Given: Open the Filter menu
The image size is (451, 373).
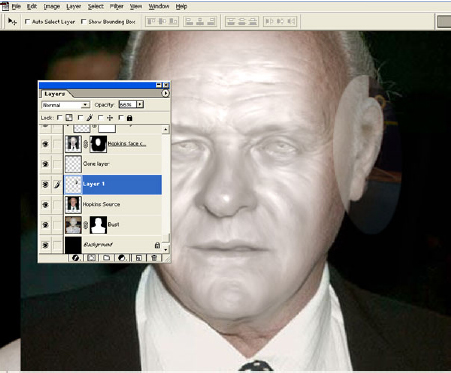Looking at the screenshot, I should coord(117,6).
